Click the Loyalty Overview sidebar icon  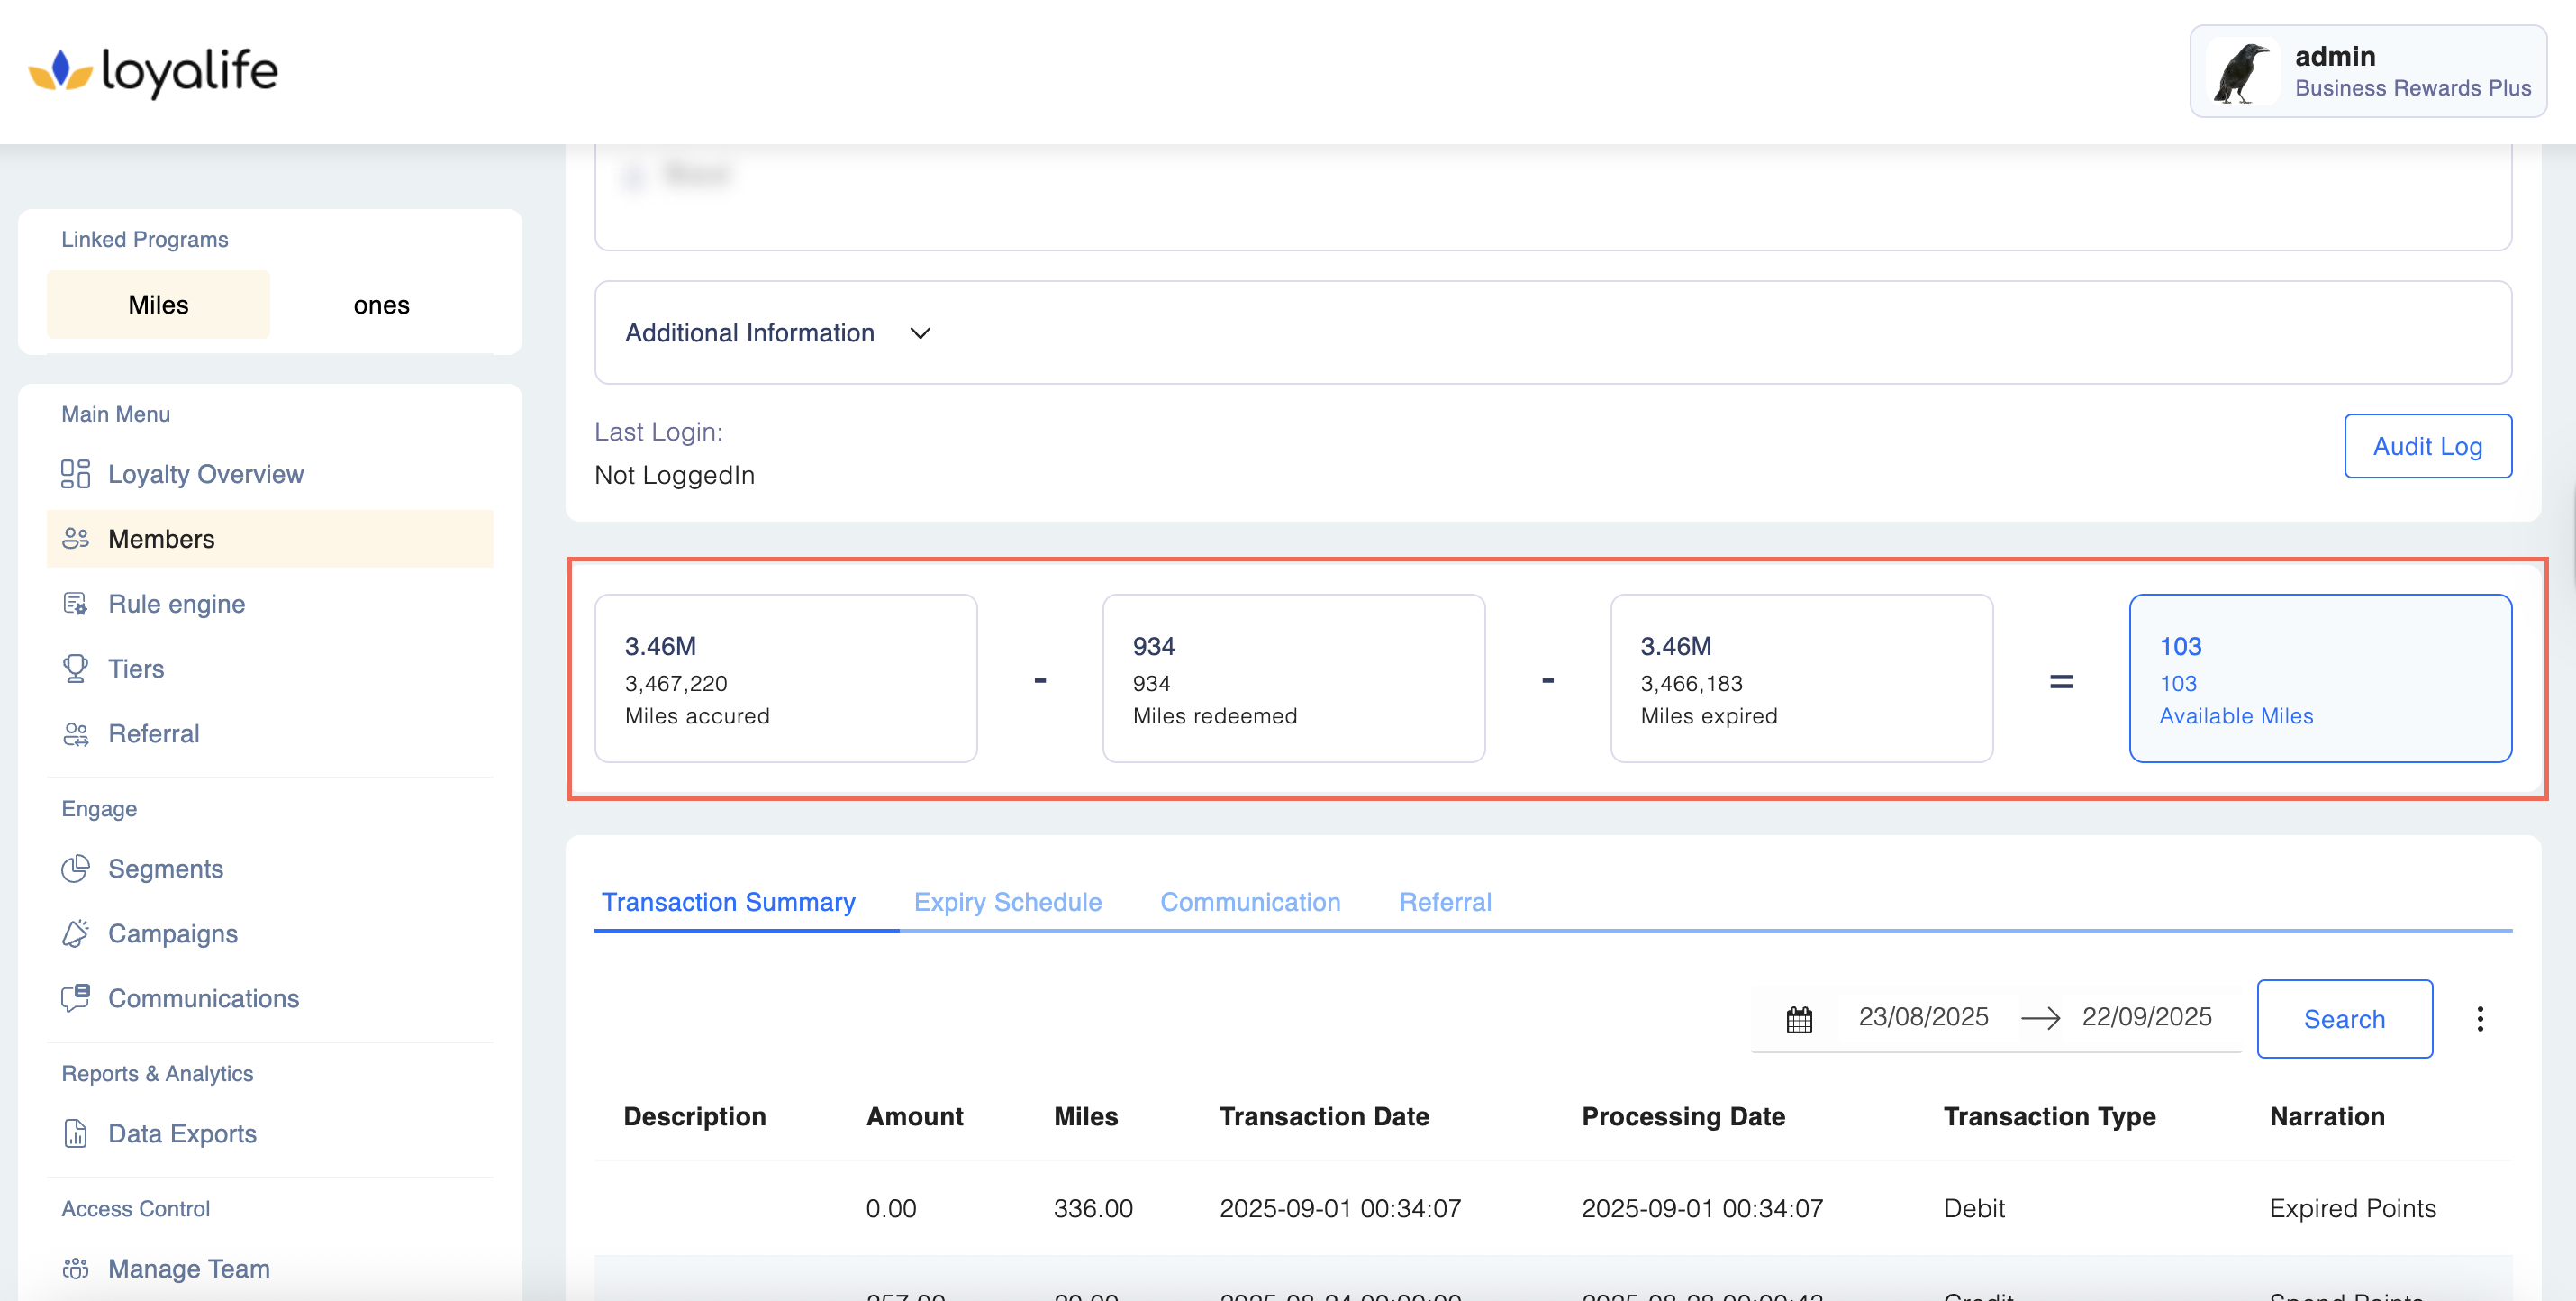coord(75,474)
